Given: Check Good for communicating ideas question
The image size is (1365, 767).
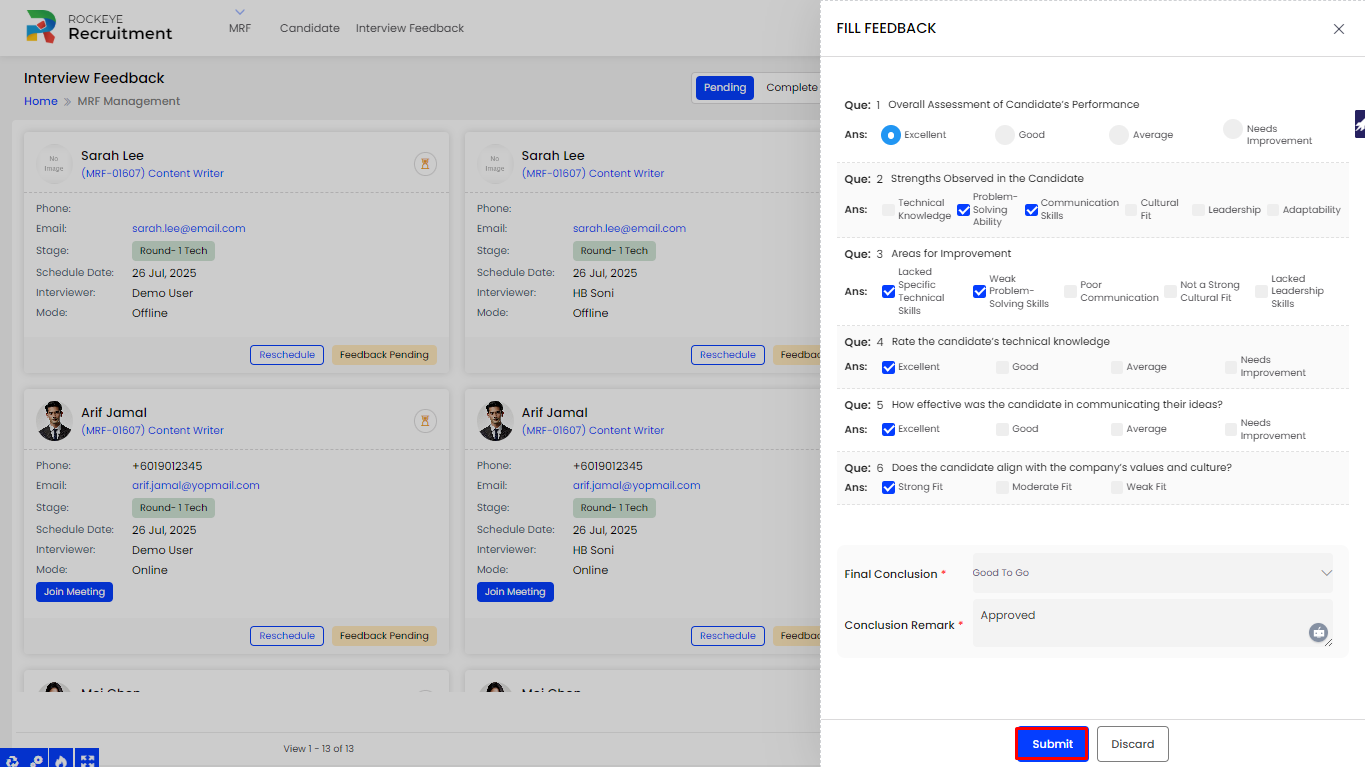Looking at the screenshot, I should coord(1002,429).
